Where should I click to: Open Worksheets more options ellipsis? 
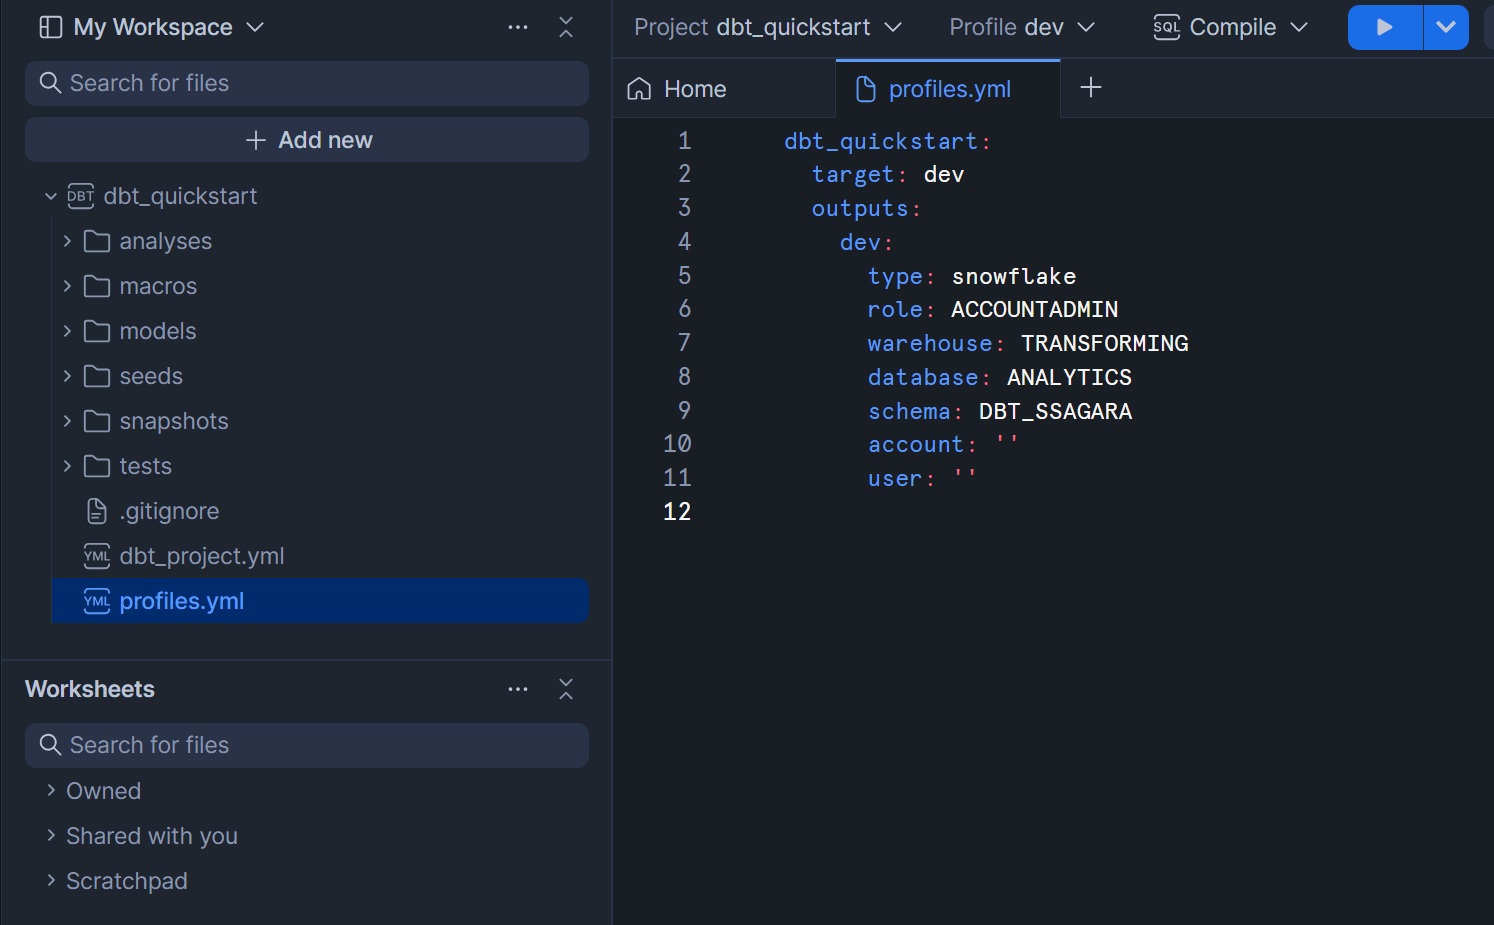[x=518, y=689]
